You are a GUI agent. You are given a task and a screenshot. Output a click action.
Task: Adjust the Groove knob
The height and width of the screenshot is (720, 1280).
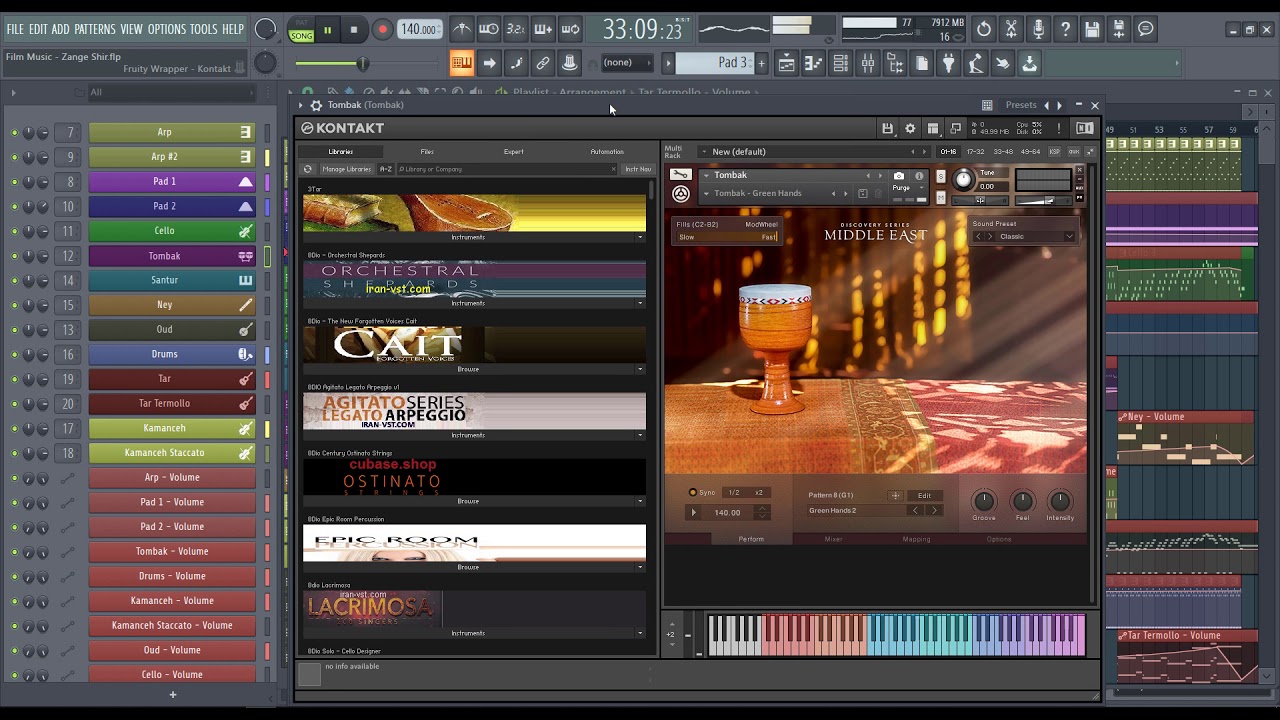click(984, 501)
